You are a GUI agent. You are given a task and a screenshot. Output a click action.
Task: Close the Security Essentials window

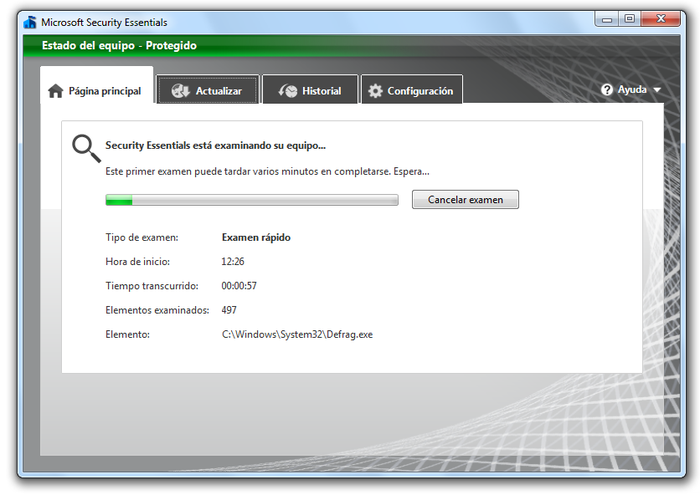coord(661,19)
